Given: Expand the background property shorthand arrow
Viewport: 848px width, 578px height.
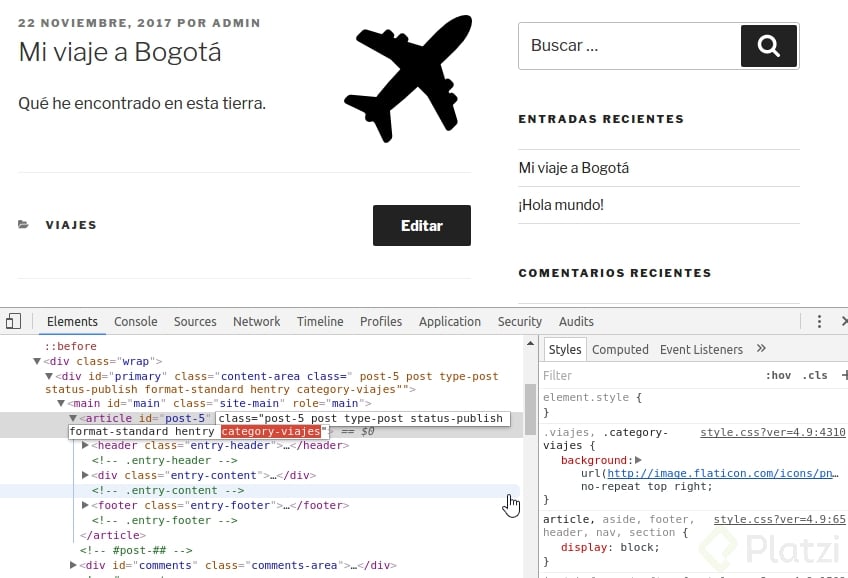Looking at the screenshot, I should coord(638,460).
